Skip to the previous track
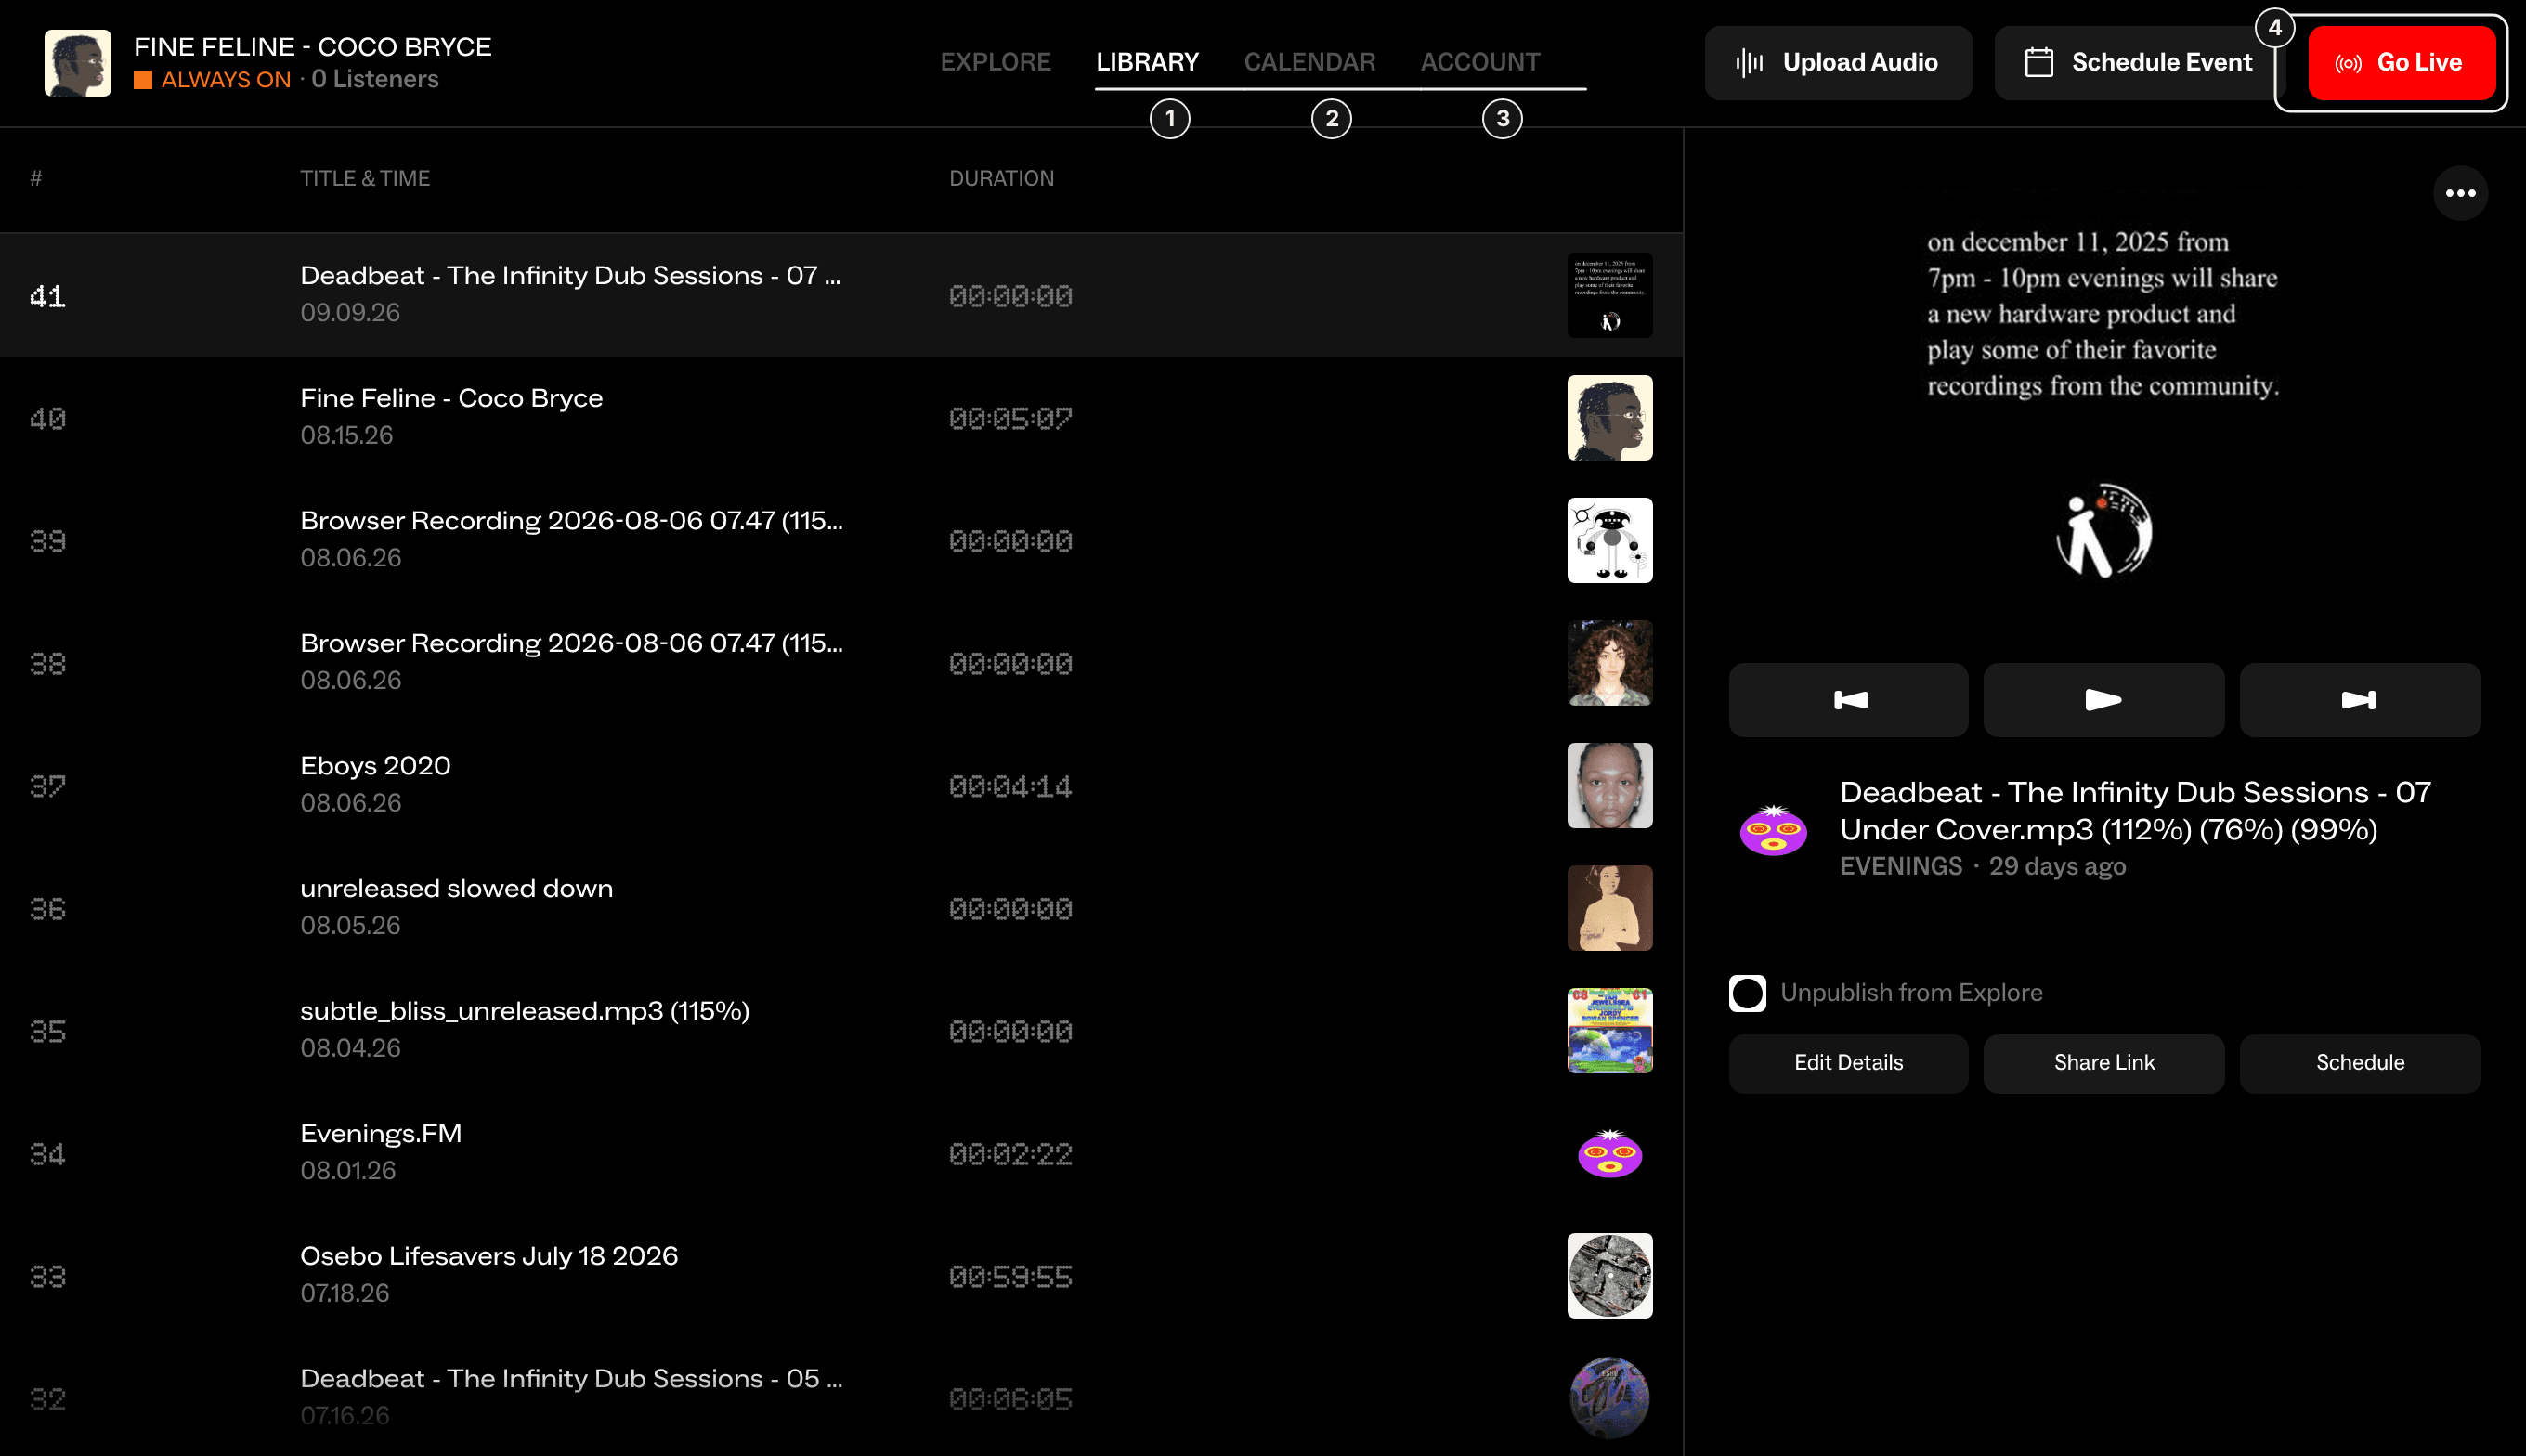This screenshot has height=1456, width=2526. click(x=1848, y=700)
